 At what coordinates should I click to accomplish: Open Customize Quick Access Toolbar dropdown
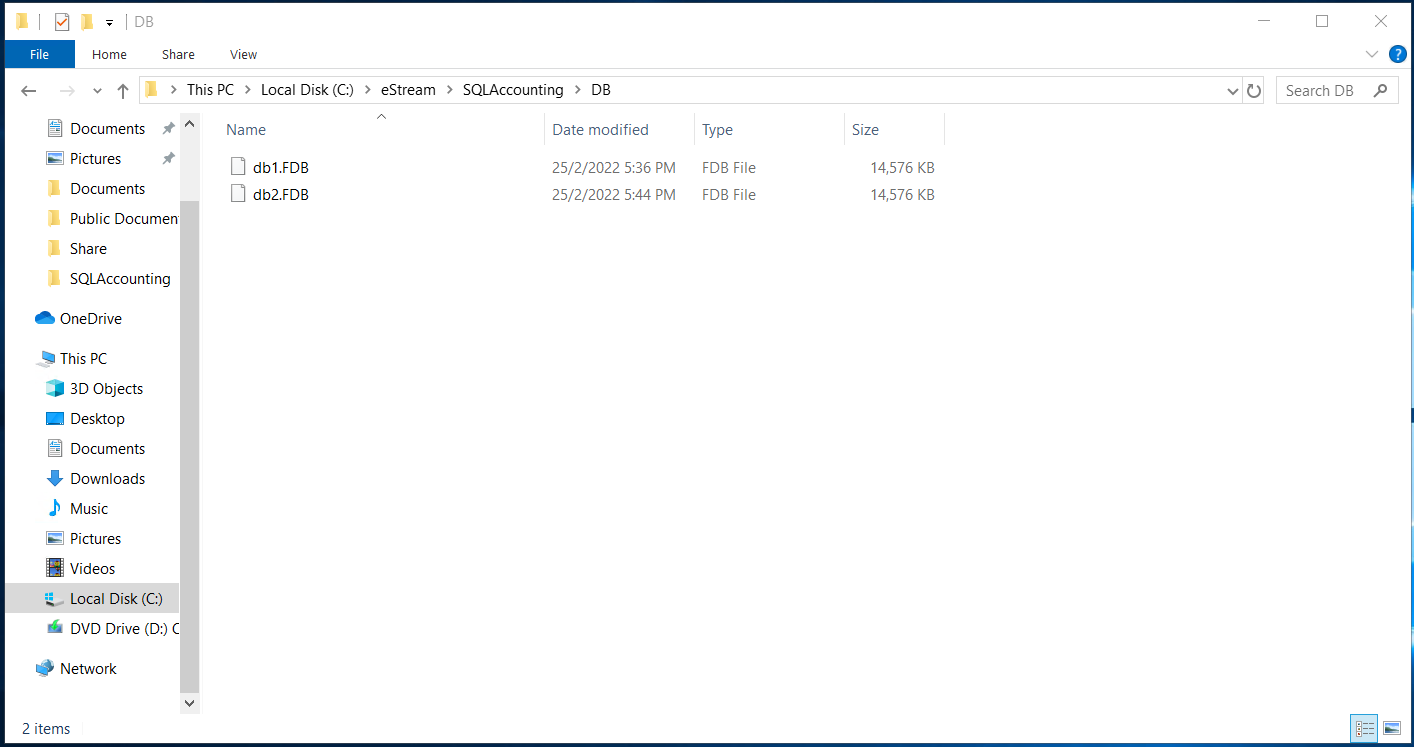tap(109, 22)
